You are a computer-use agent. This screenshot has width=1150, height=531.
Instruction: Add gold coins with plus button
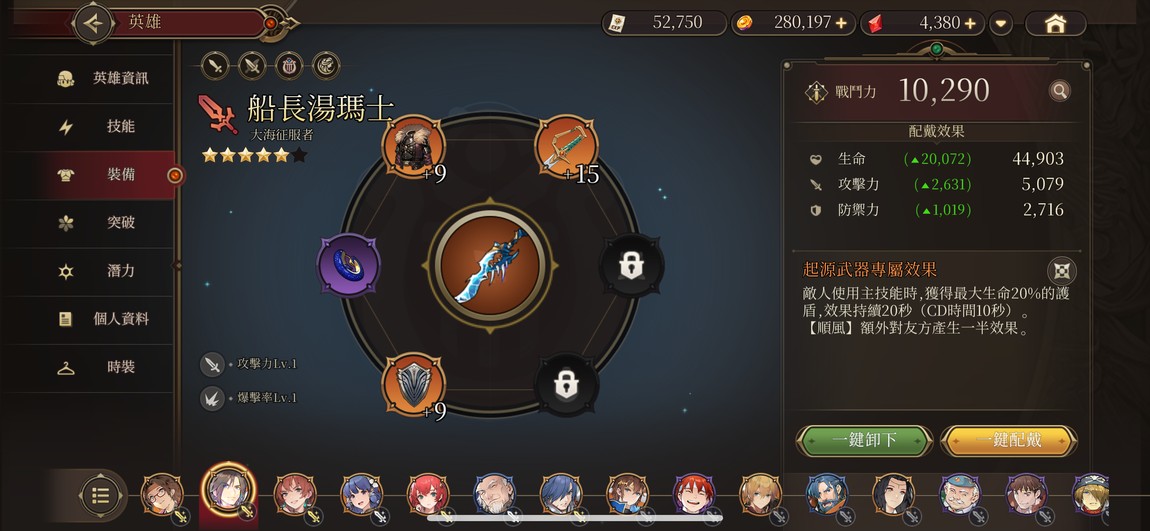pyautogui.click(x=841, y=23)
